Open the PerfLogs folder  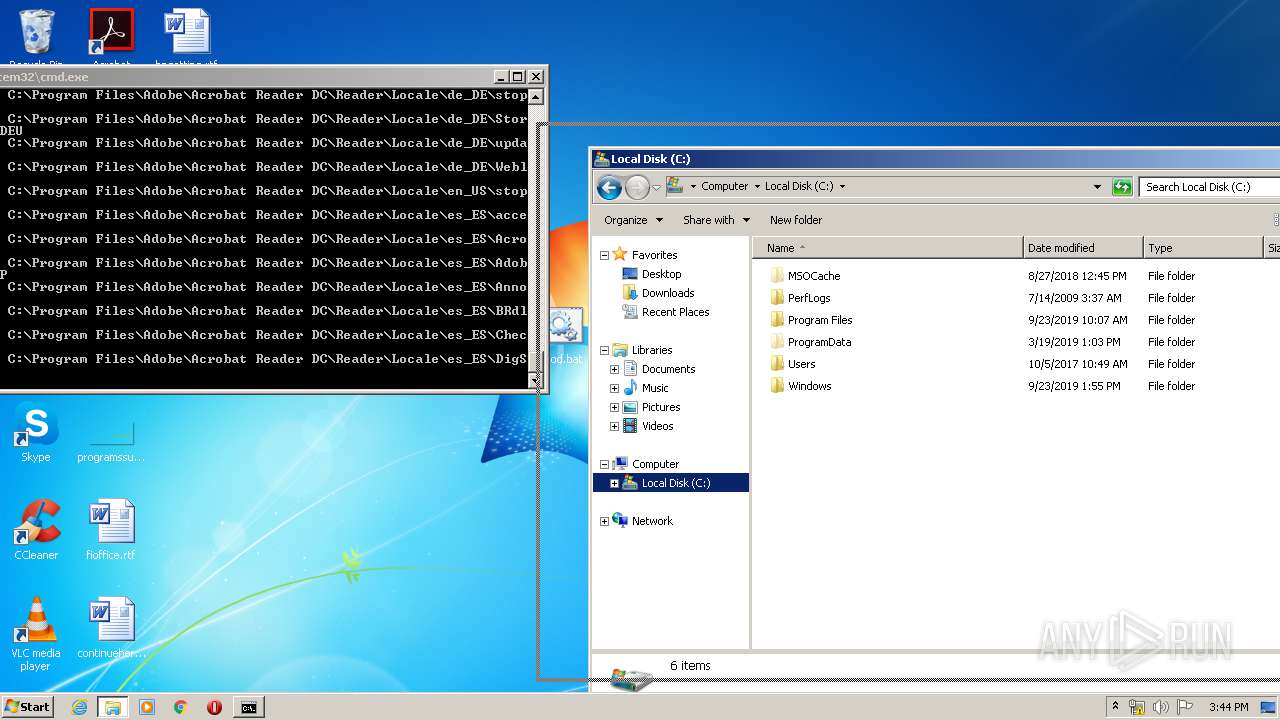(808, 298)
